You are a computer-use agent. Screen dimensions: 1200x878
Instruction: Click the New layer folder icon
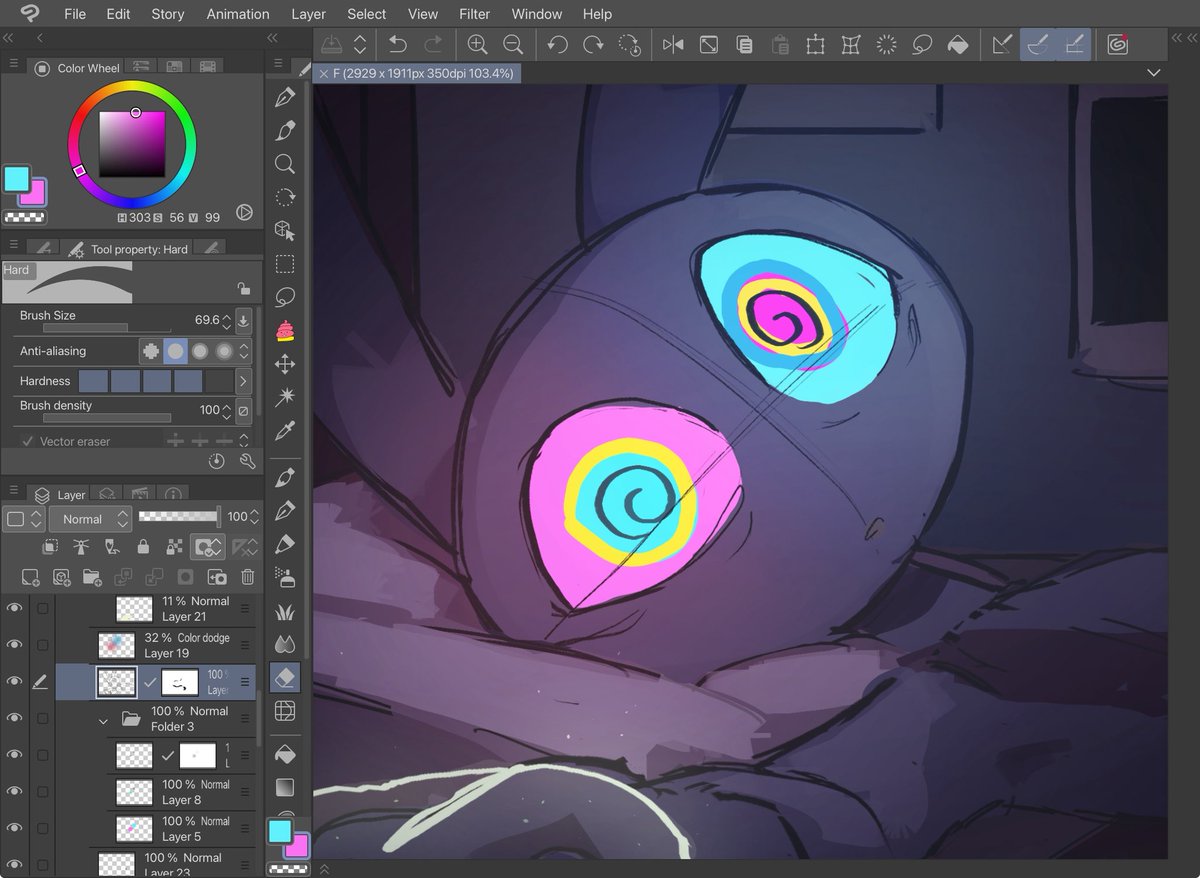(x=92, y=577)
